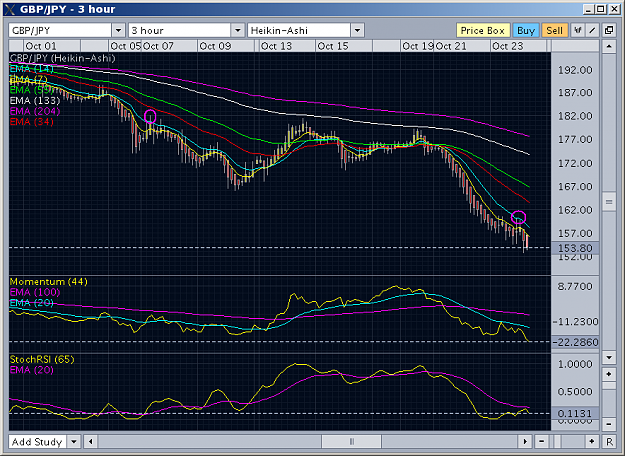Screen dimensions: 625x456
Task: Select the EMA (14) study label
Action: (31, 69)
